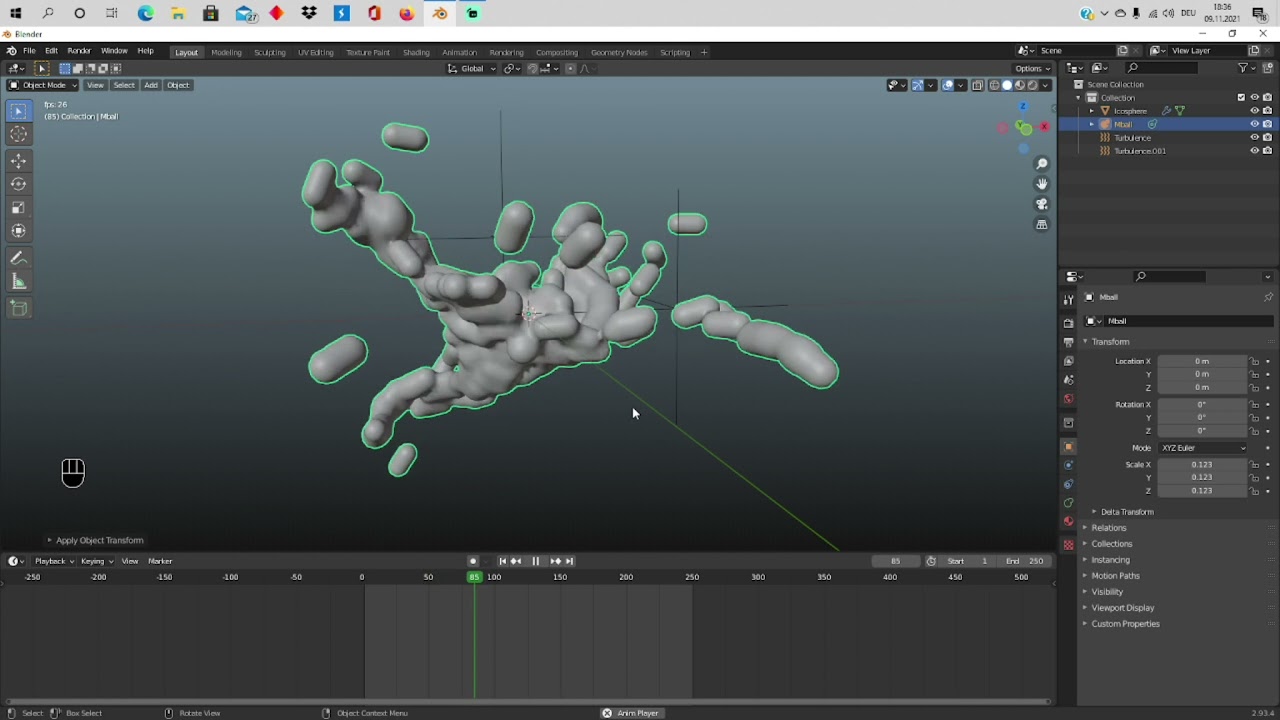Select the Cursor tool in the toolbar
Screen dimensions: 1280x720
click(18, 134)
